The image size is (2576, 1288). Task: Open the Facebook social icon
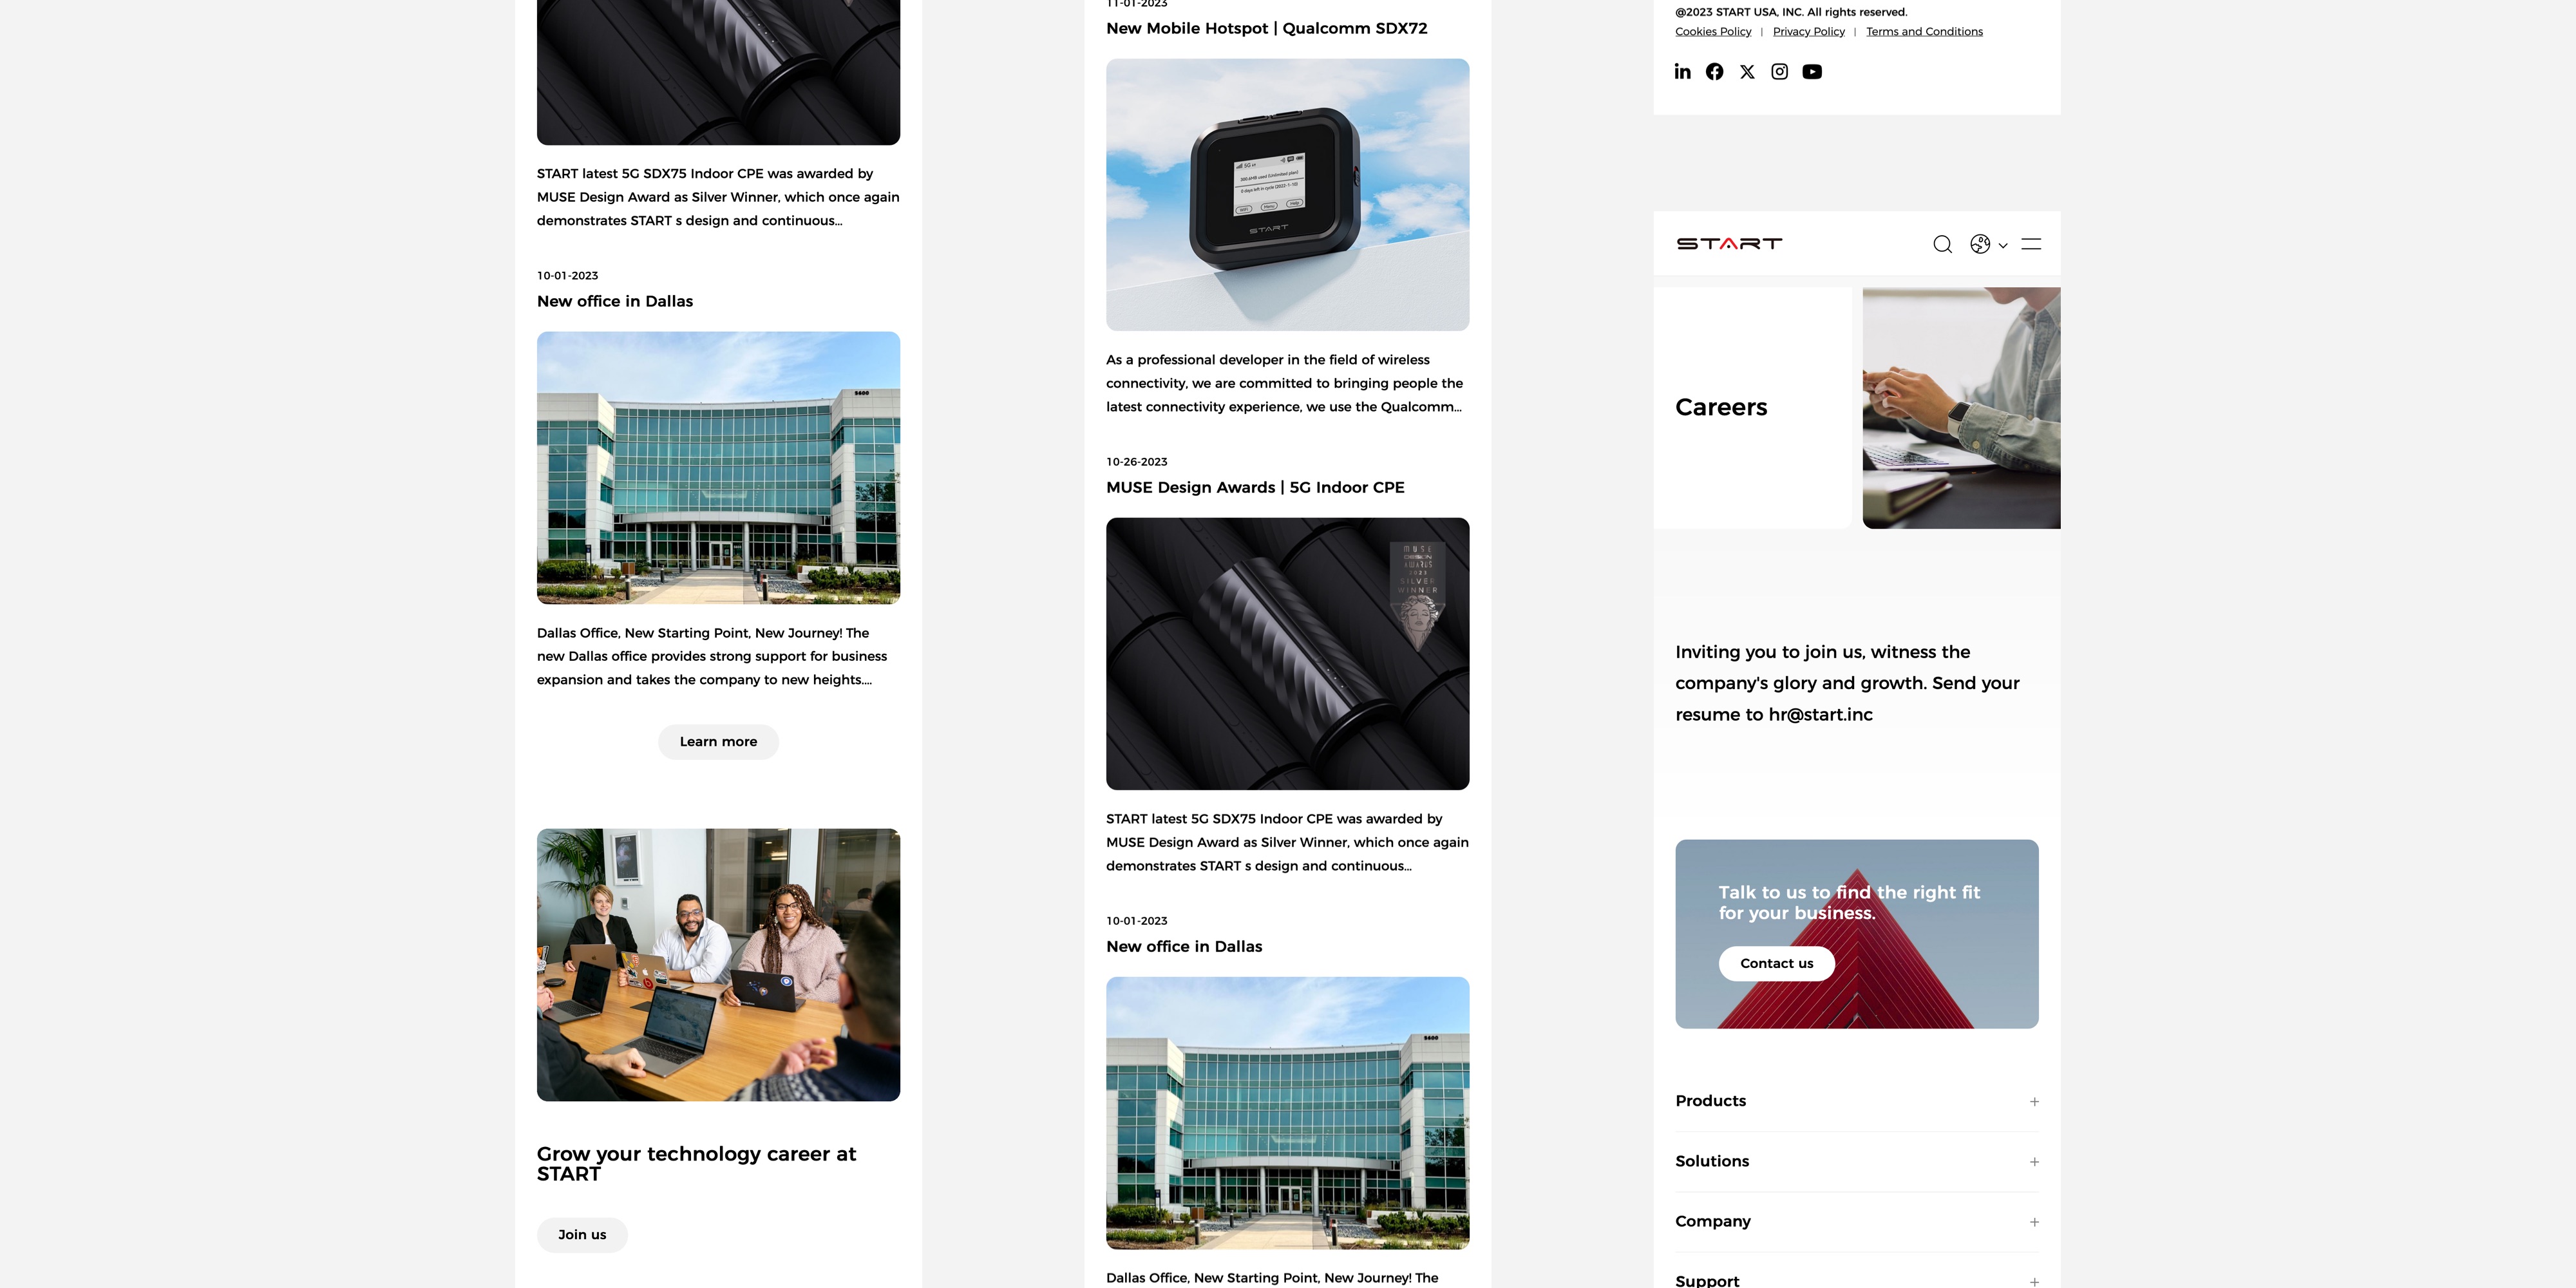1715,71
